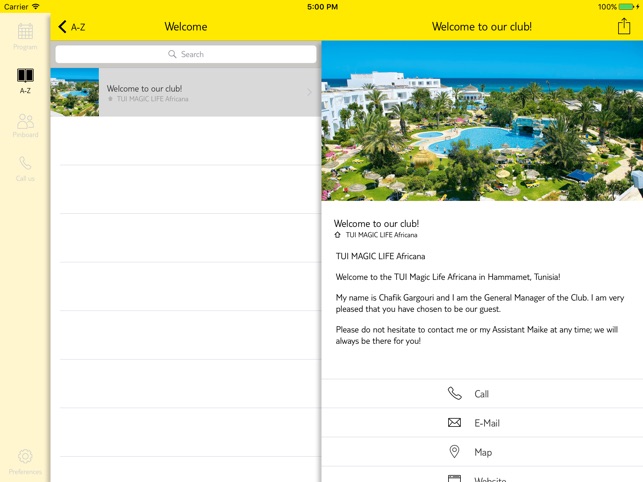The height and width of the screenshot is (482, 643).
Task: Click the E-Mail envelope icon
Action: 454,423
